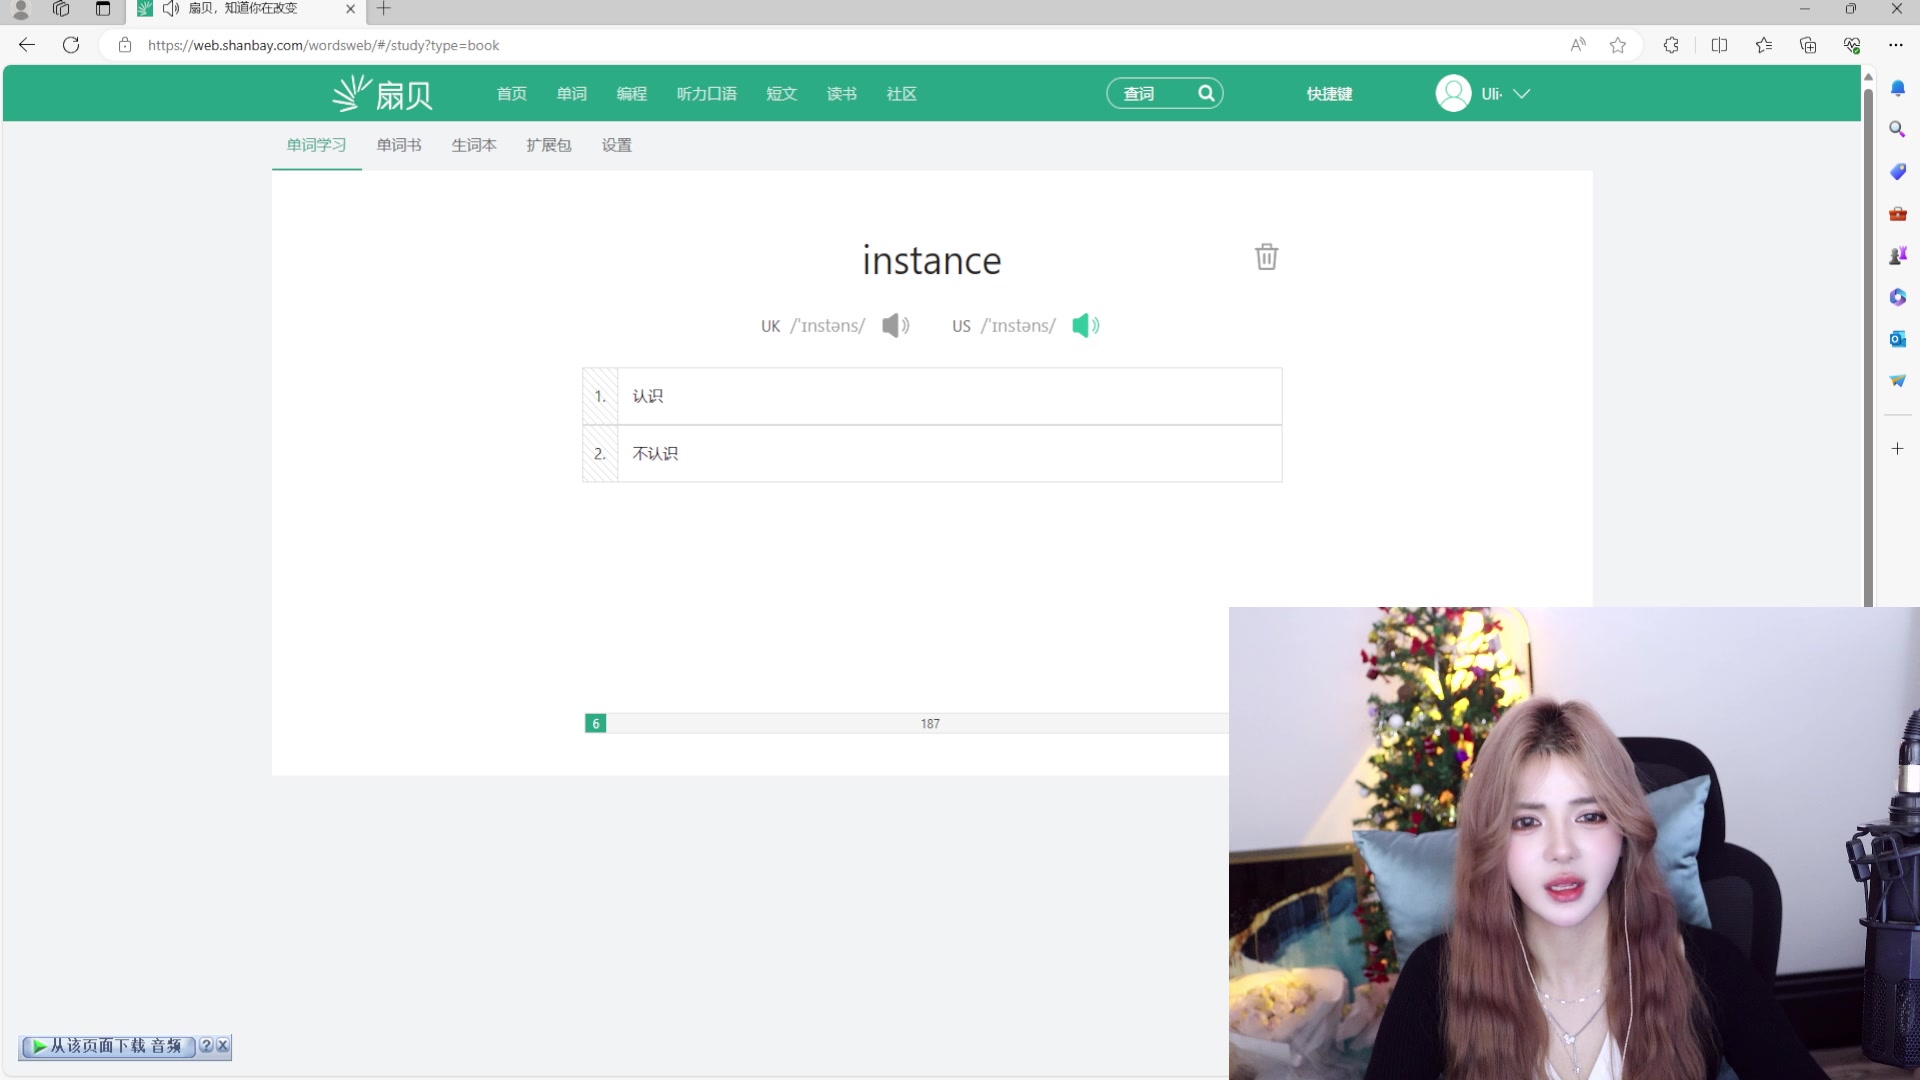Switch to the 扩展包 tab
The image size is (1920, 1080).
click(x=549, y=145)
